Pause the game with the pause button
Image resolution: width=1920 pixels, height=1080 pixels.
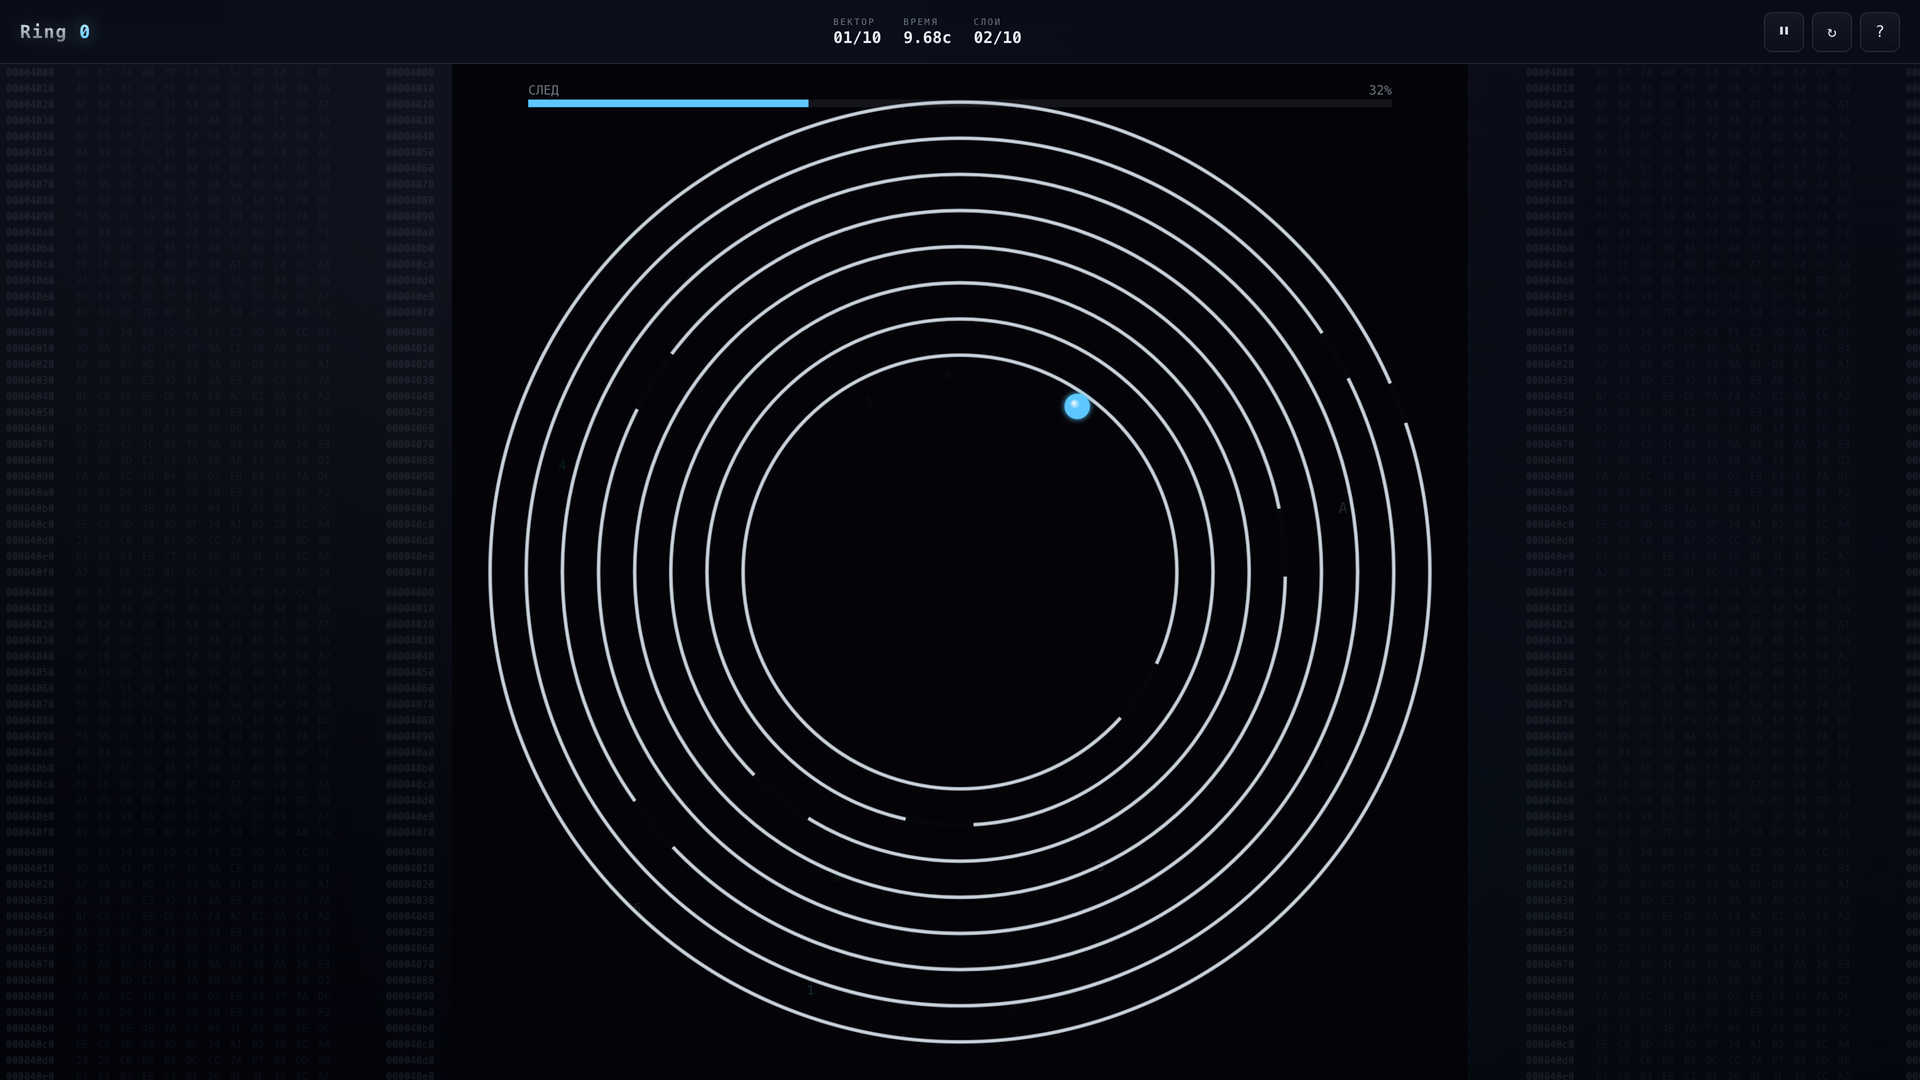tap(1783, 32)
